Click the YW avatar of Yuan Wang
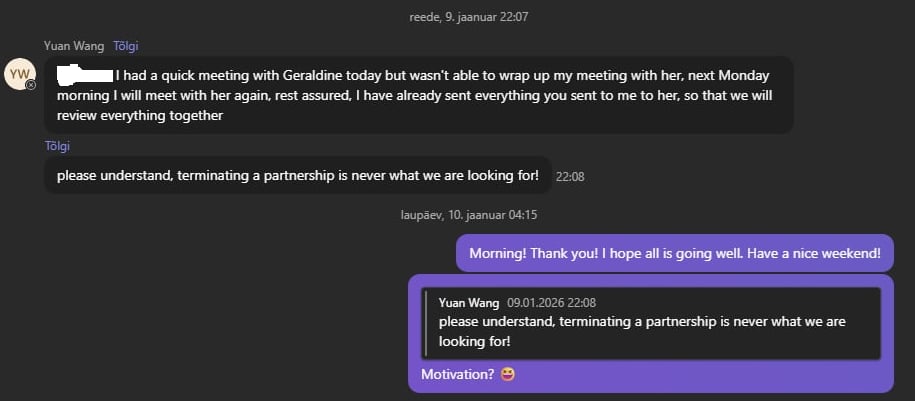This screenshot has height=401, width=915. pos(20,74)
